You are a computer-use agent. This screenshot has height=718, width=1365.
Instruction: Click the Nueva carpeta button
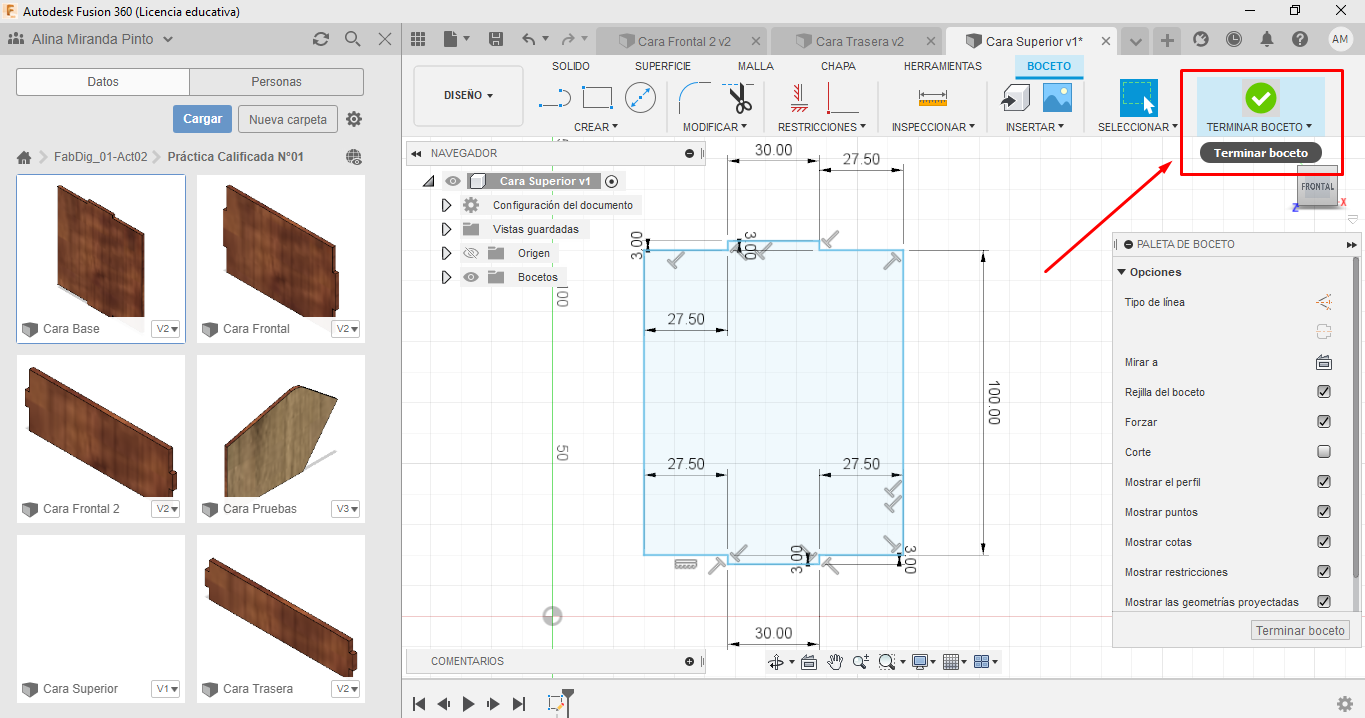point(288,119)
